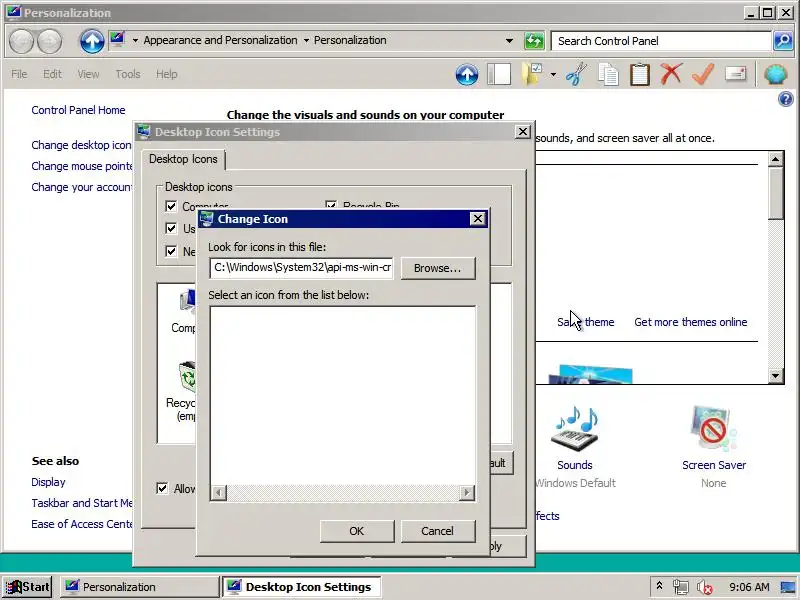
Task: Open the Display link under See also
Action: [x=48, y=482]
